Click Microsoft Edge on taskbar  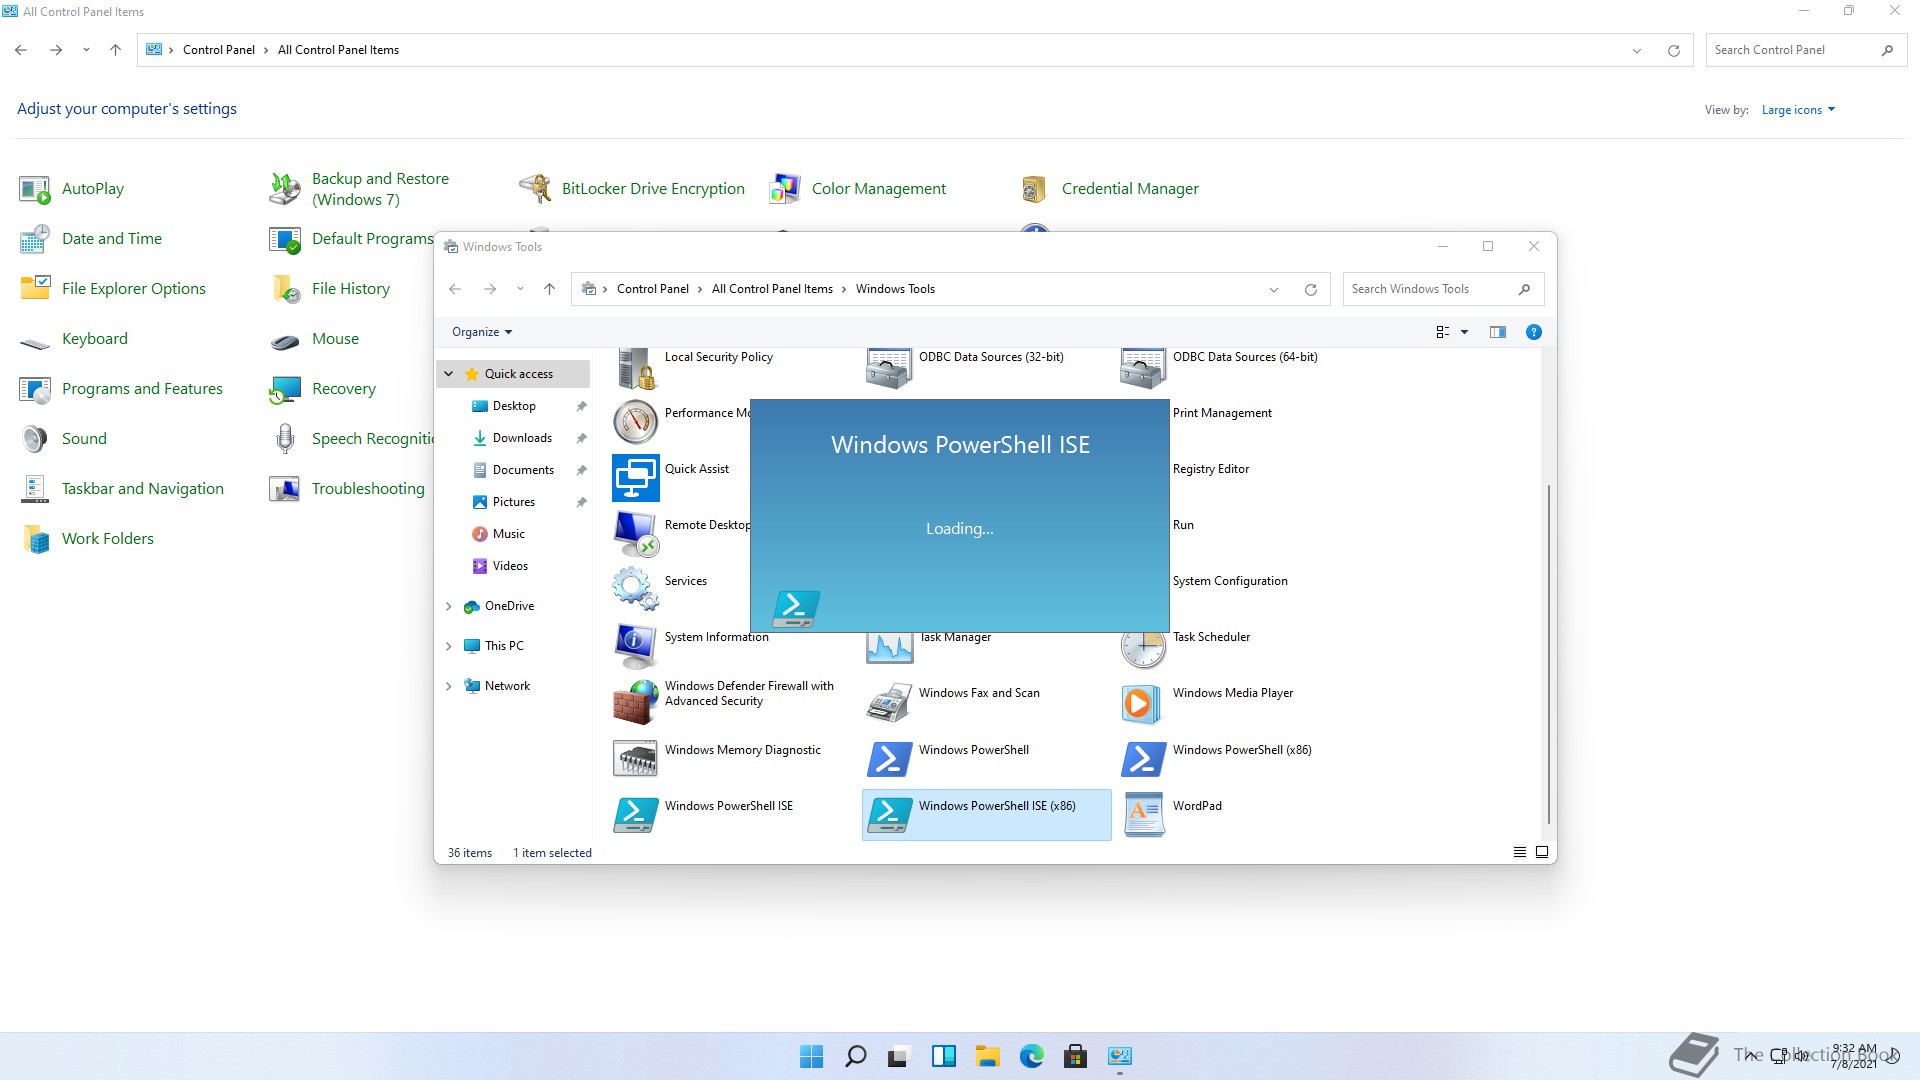[x=1031, y=1056]
